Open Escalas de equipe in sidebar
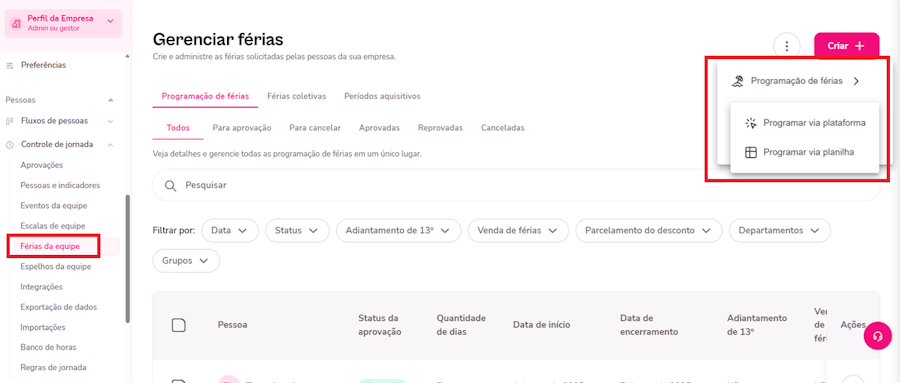This screenshot has width=900, height=383. (x=53, y=226)
